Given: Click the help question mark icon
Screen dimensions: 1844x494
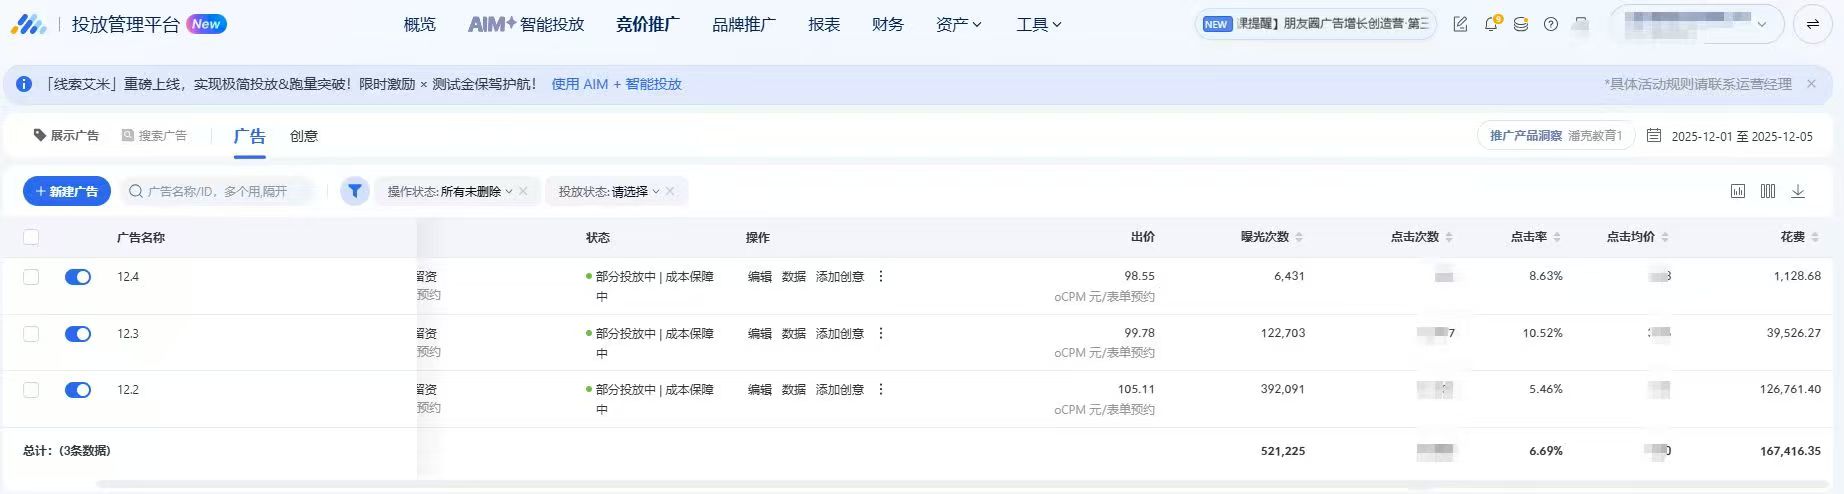Looking at the screenshot, I should point(1550,24).
